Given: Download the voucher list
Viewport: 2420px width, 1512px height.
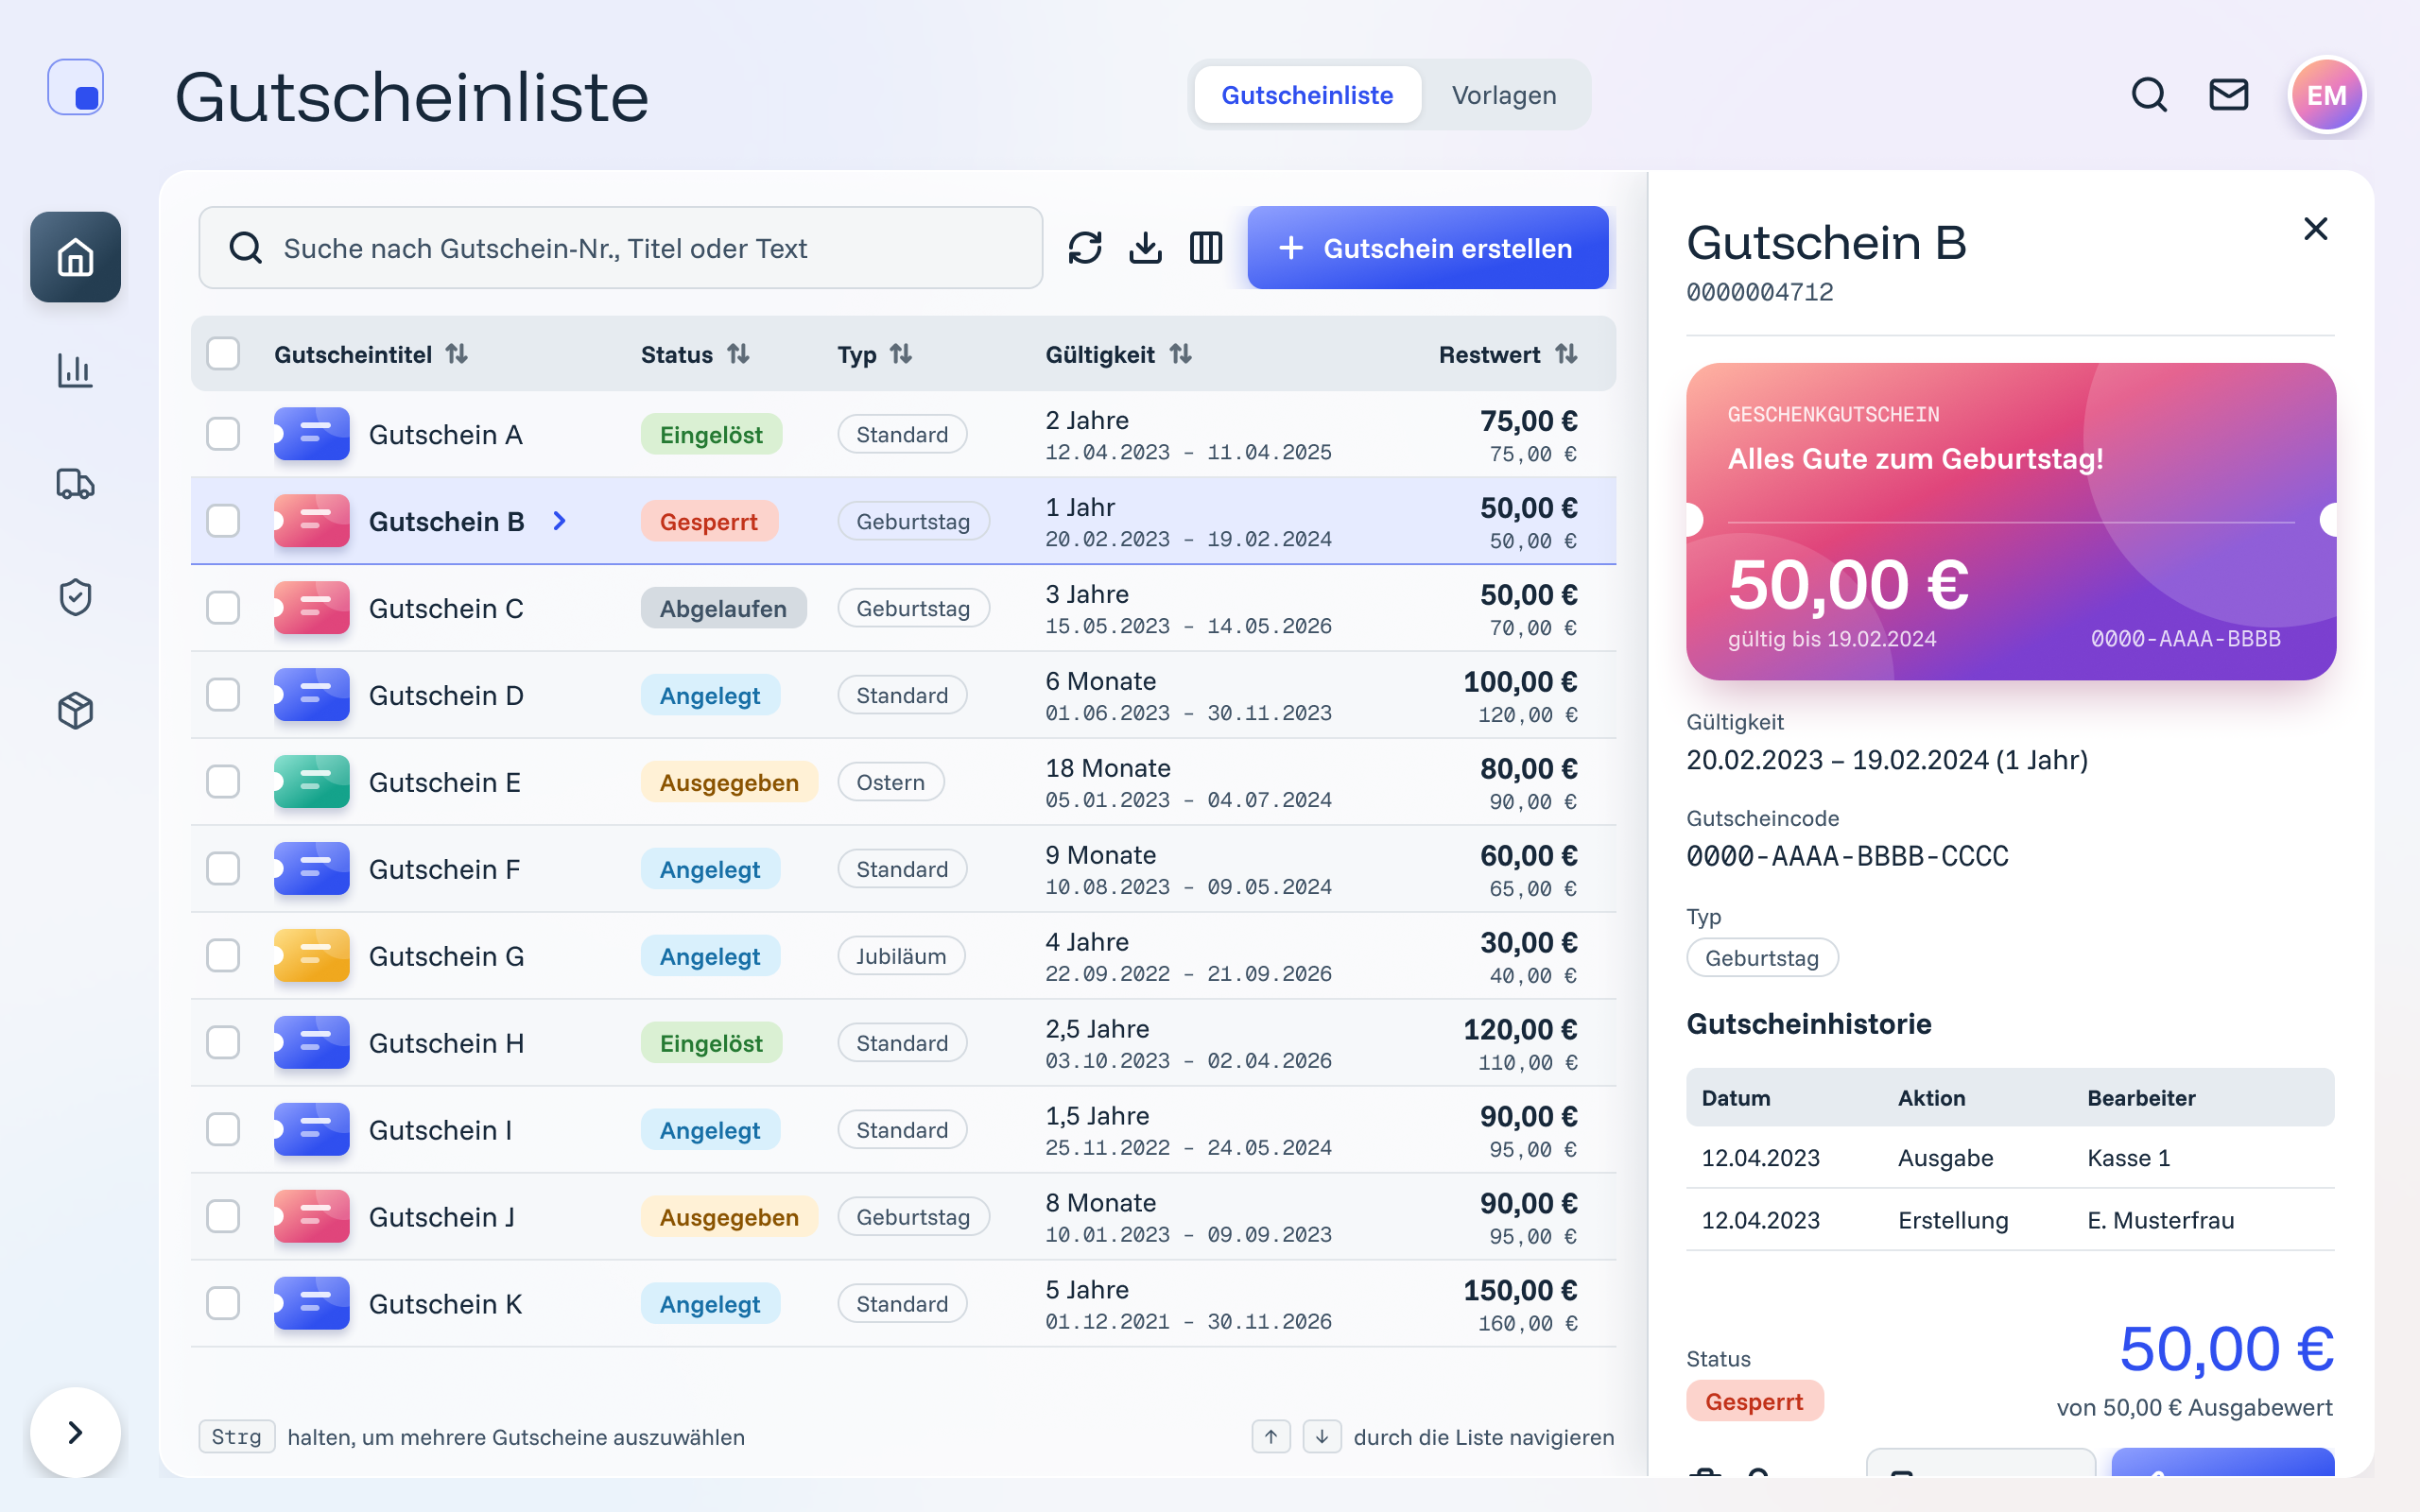Looking at the screenshot, I should click(x=1145, y=248).
